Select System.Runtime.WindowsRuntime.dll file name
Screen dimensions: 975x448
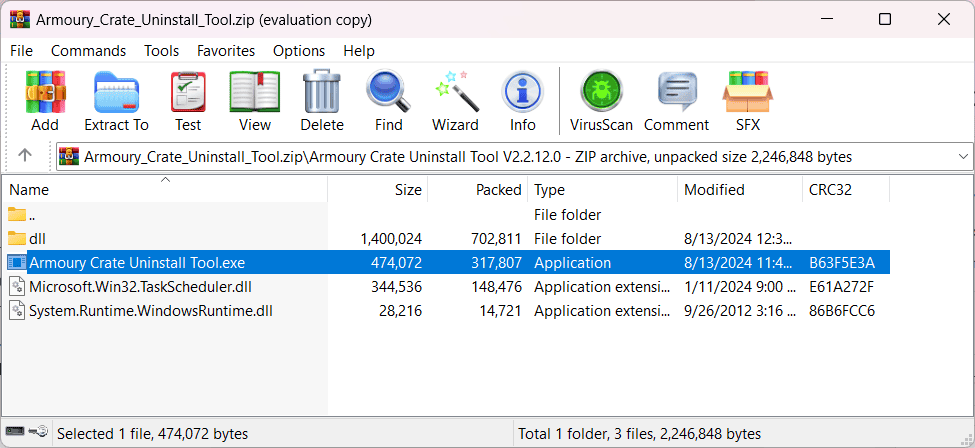point(150,310)
